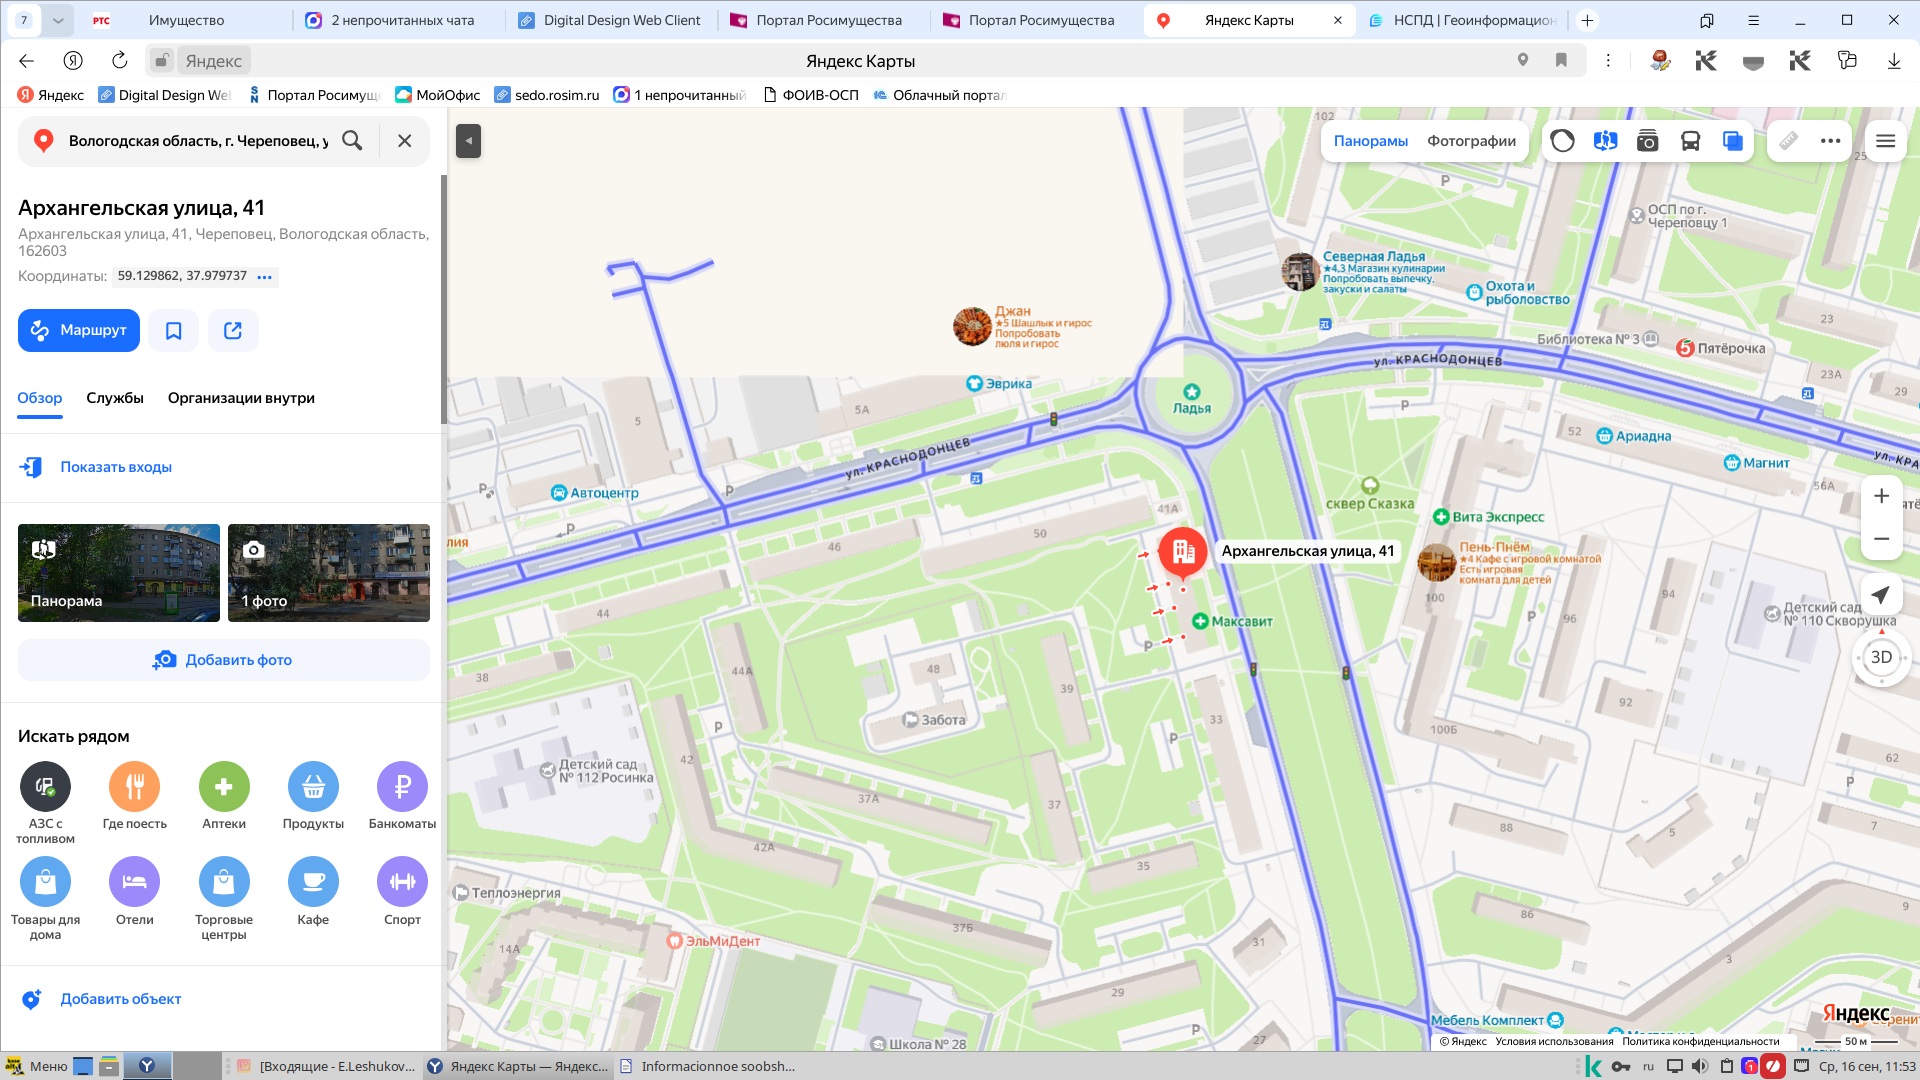
Task: Click Показать входы link
Action: coord(116,467)
